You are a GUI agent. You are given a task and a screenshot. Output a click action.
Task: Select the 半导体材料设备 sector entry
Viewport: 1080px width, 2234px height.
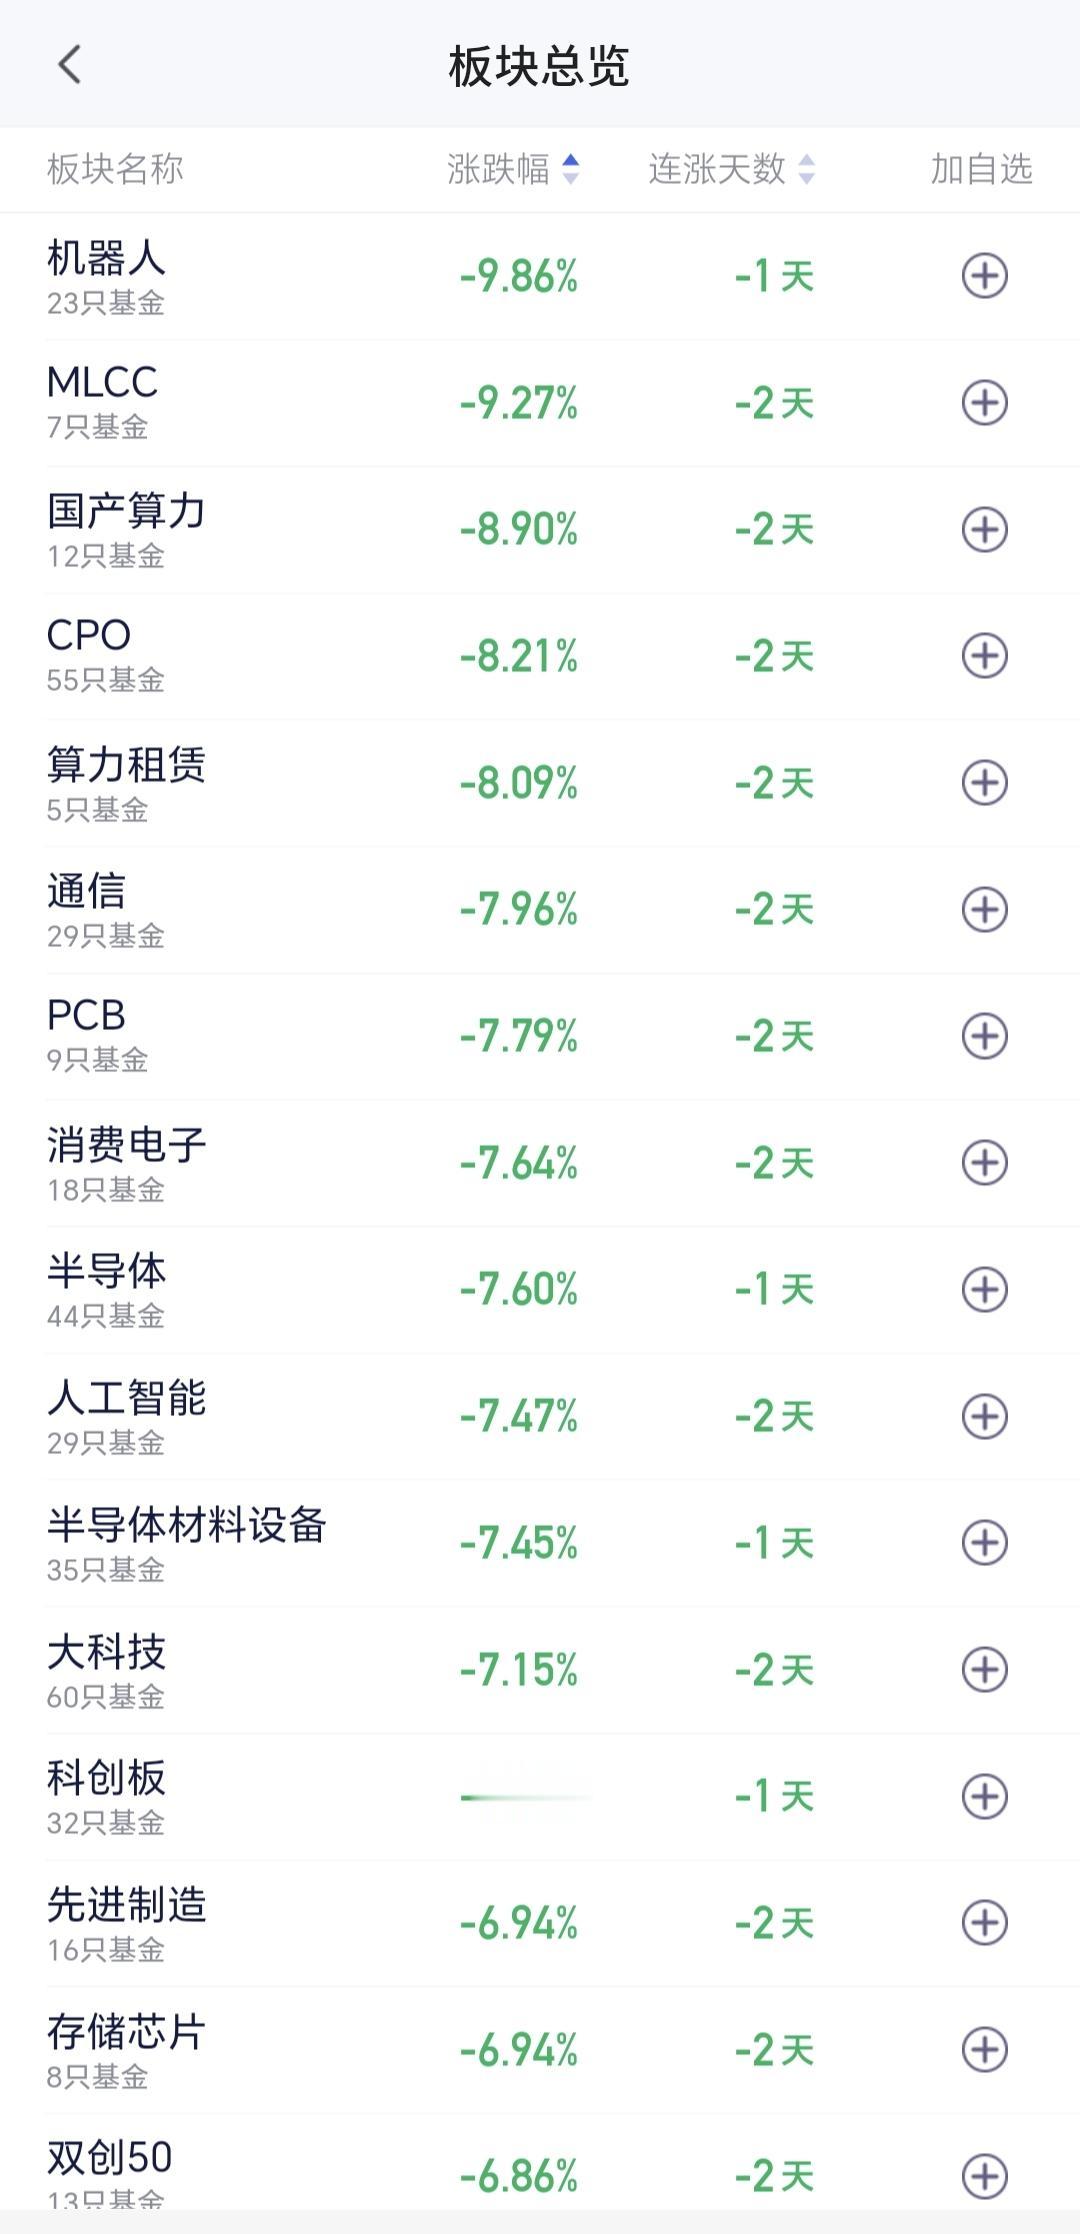540,1543
